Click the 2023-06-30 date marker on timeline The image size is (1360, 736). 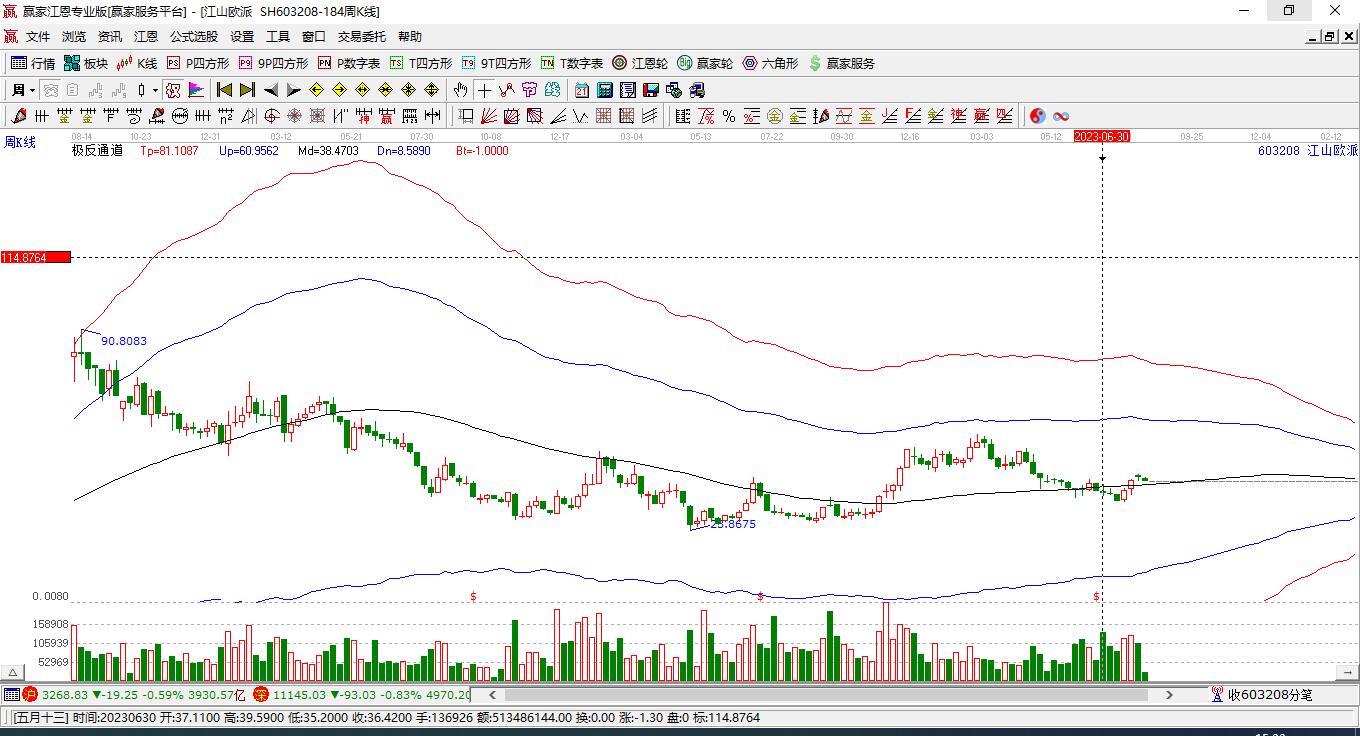click(1101, 136)
